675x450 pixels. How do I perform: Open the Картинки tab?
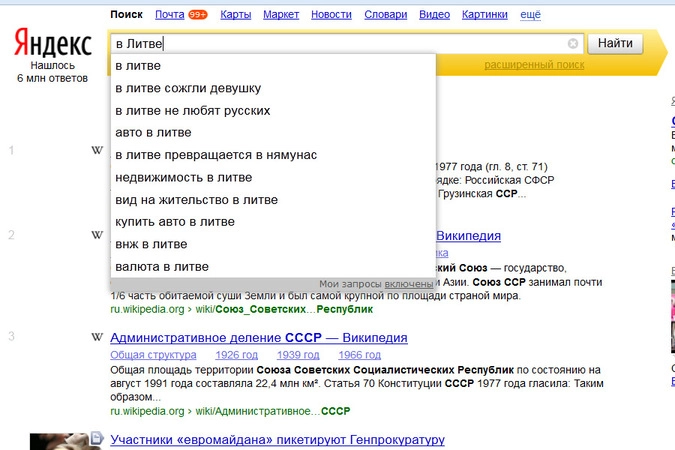(486, 15)
